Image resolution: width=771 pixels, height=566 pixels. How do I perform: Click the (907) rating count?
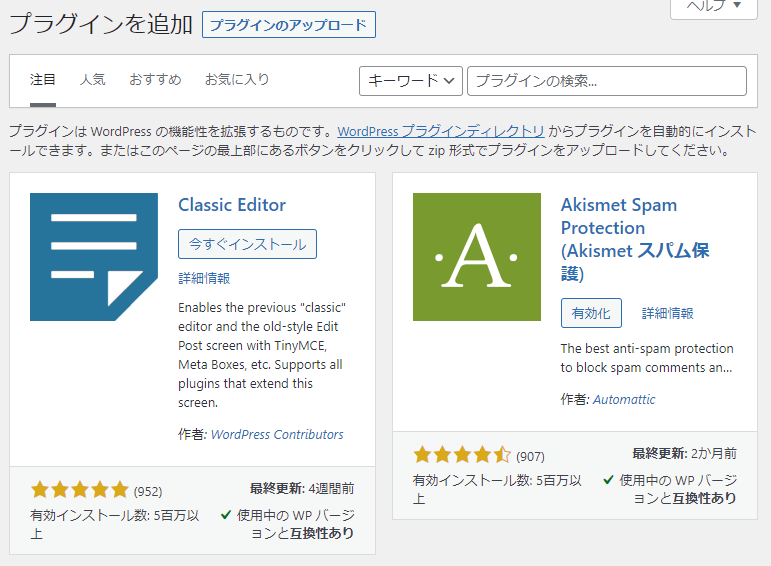(530, 456)
